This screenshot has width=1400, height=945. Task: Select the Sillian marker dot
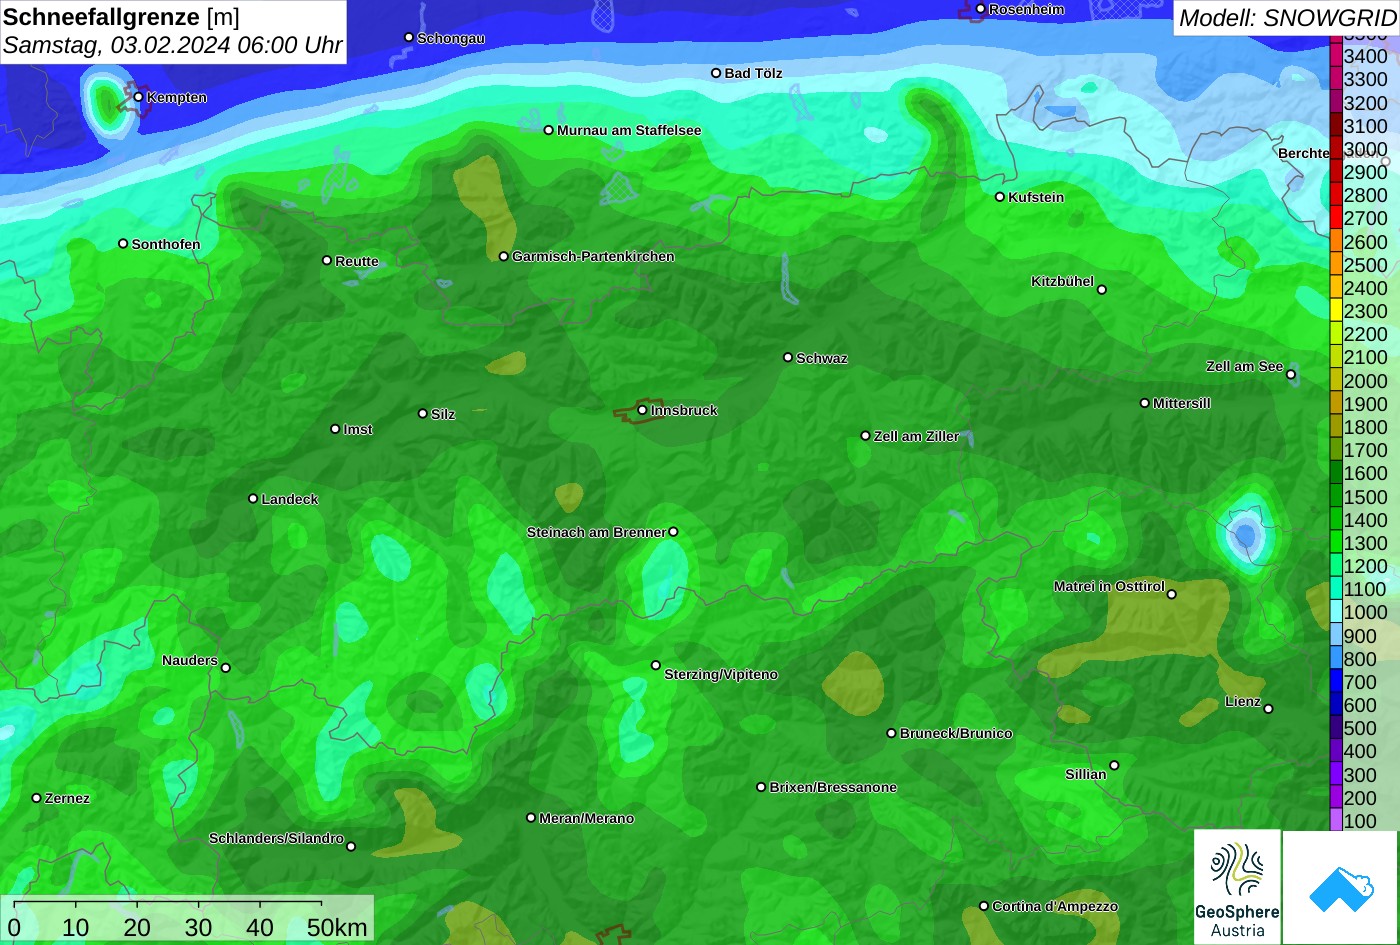point(1114,766)
